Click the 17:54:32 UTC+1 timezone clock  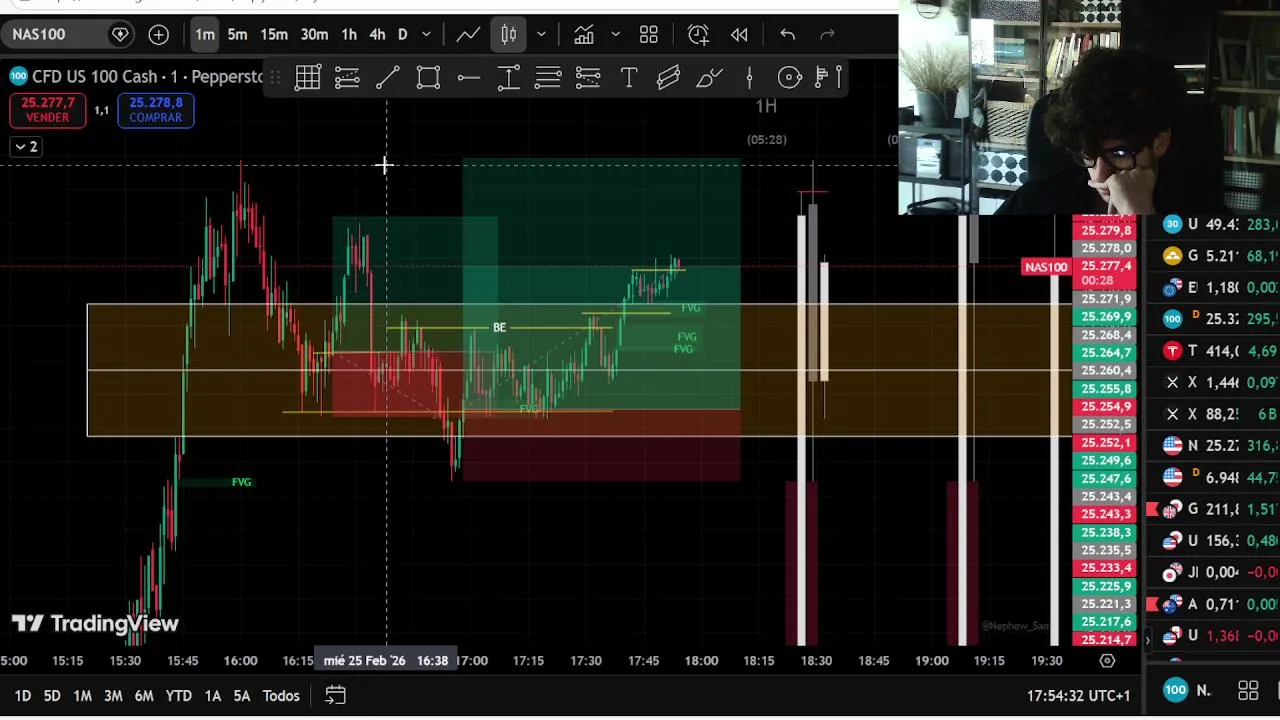pos(1078,696)
